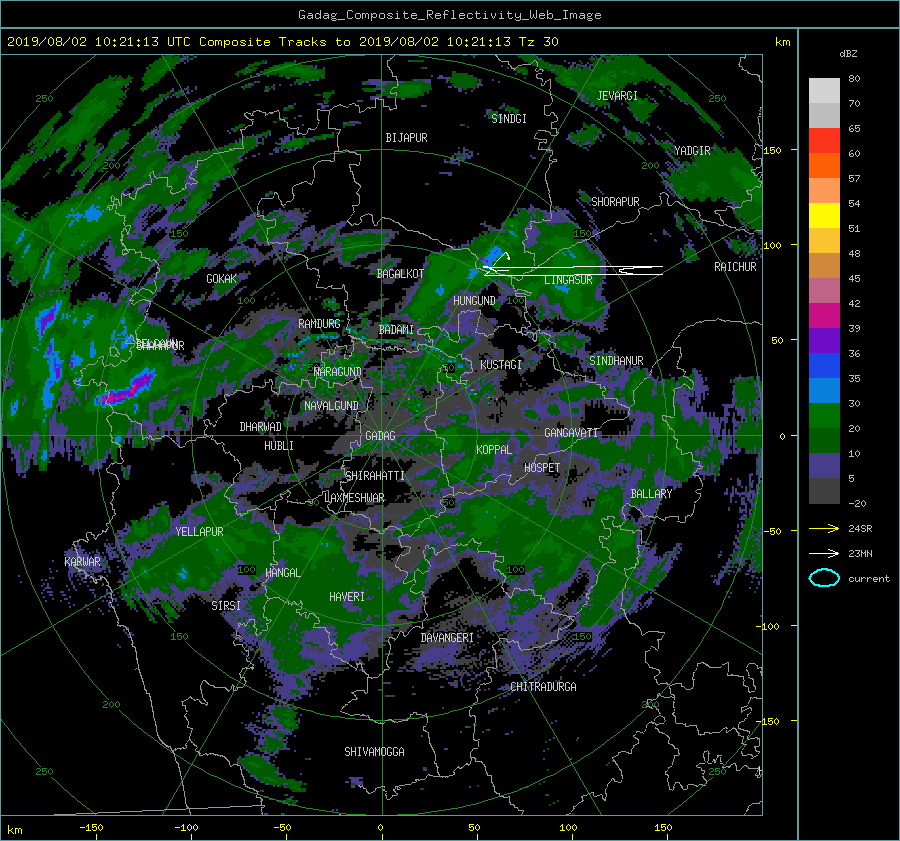The width and height of the screenshot is (900, 841).
Task: Click the SINDGI city label
Action: point(509,118)
